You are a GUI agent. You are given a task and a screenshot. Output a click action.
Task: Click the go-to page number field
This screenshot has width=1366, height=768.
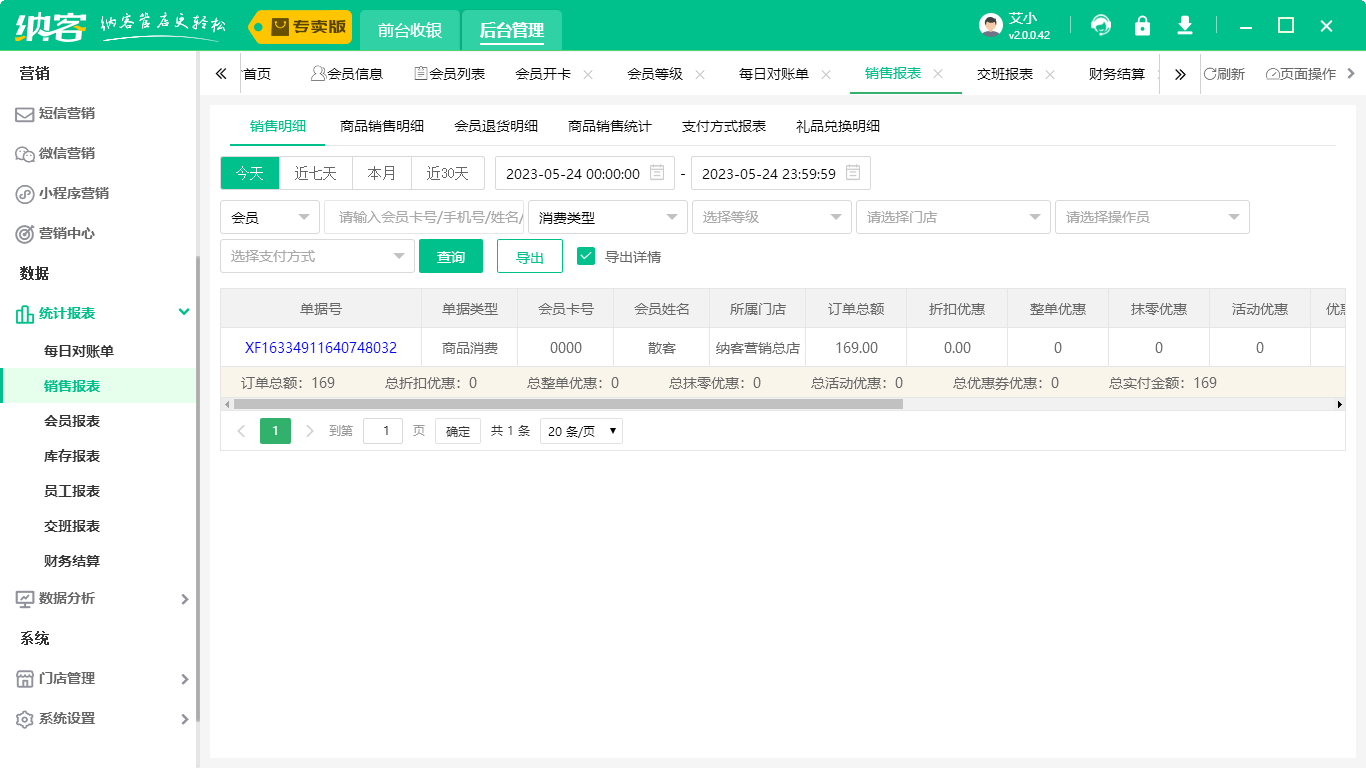point(383,431)
